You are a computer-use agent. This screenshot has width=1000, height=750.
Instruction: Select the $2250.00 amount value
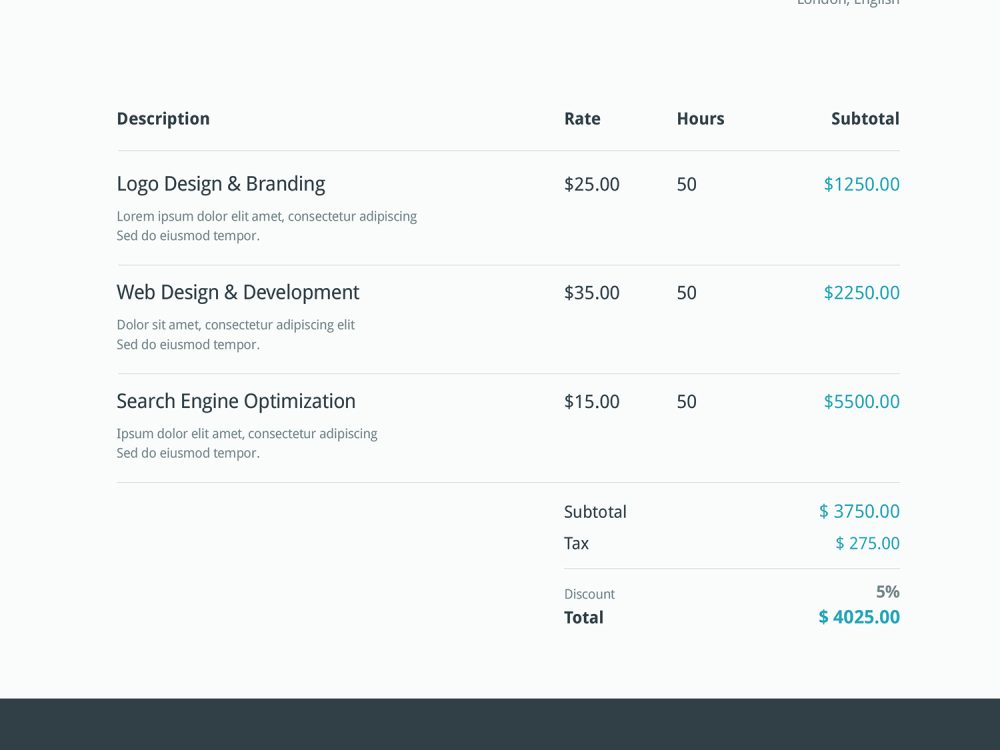pos(861,293)
